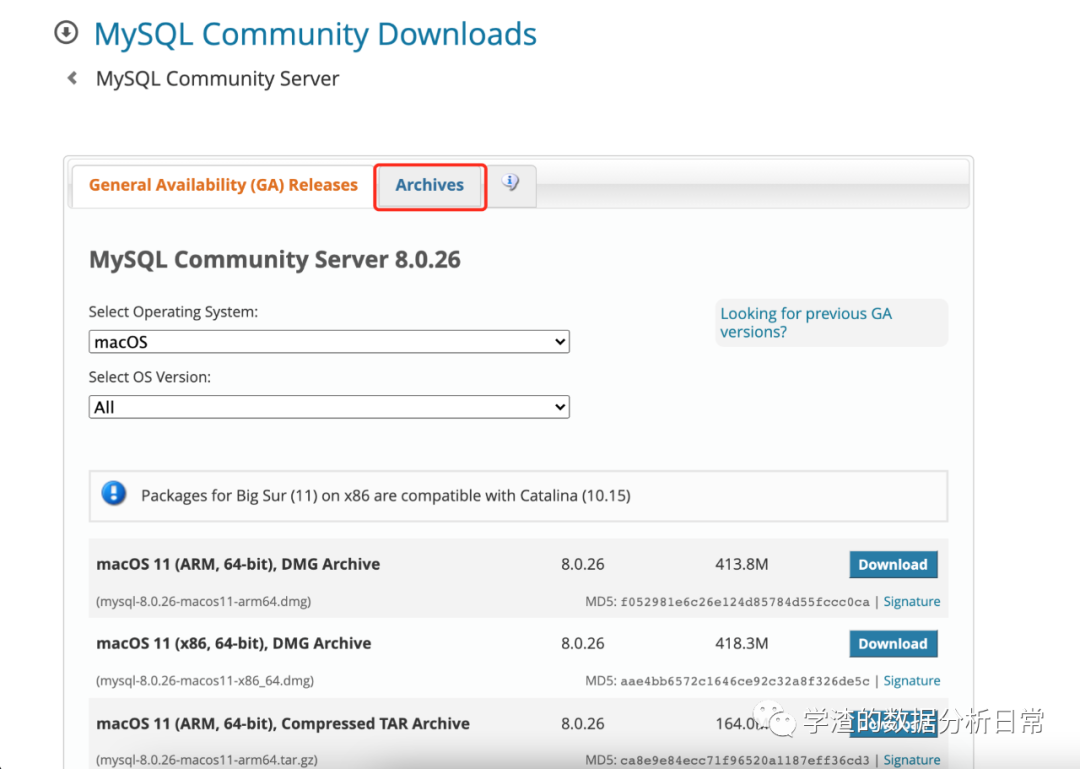Click the download circle icon beside page title
The image size is (1080, 769).
pyautogui.click(x=66, y=32)
